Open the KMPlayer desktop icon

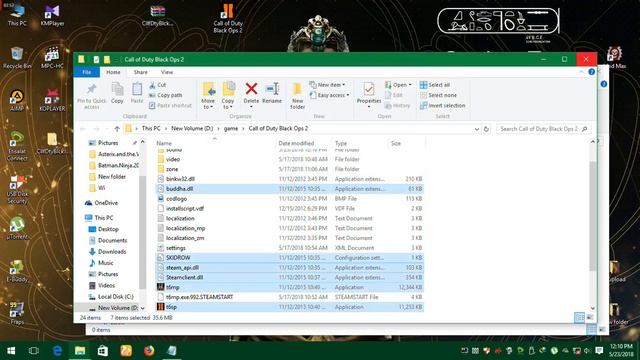(x=52, y=16)
